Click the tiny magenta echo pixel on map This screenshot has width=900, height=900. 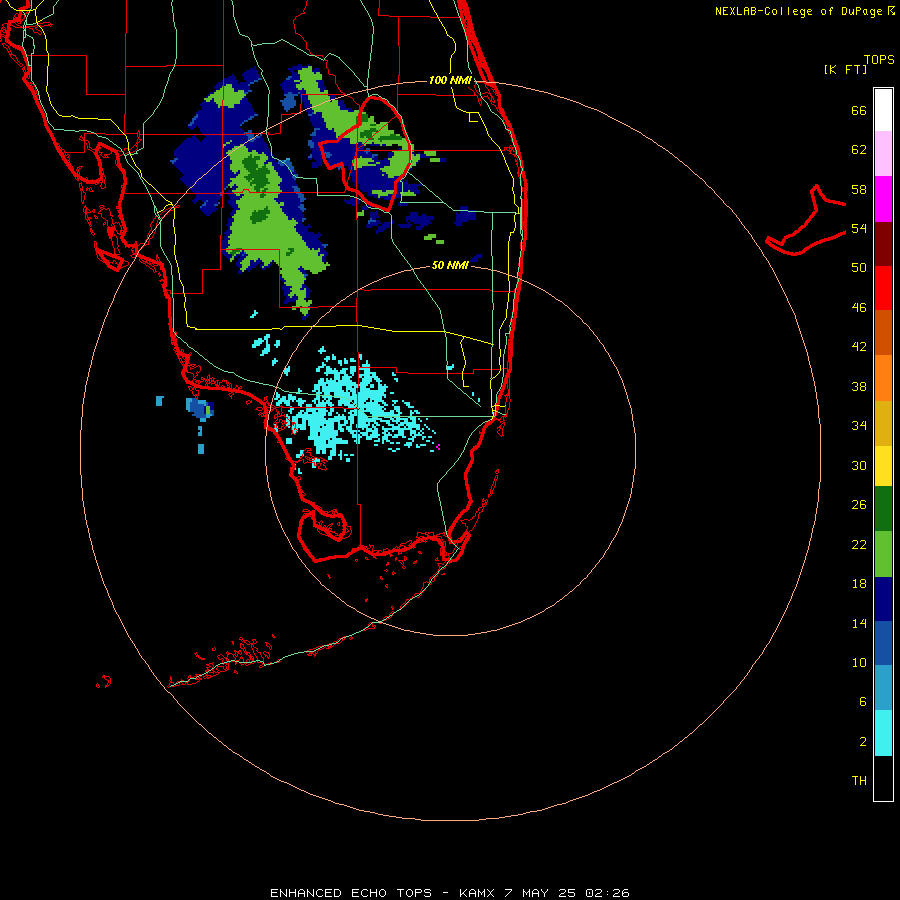(438, 446)
